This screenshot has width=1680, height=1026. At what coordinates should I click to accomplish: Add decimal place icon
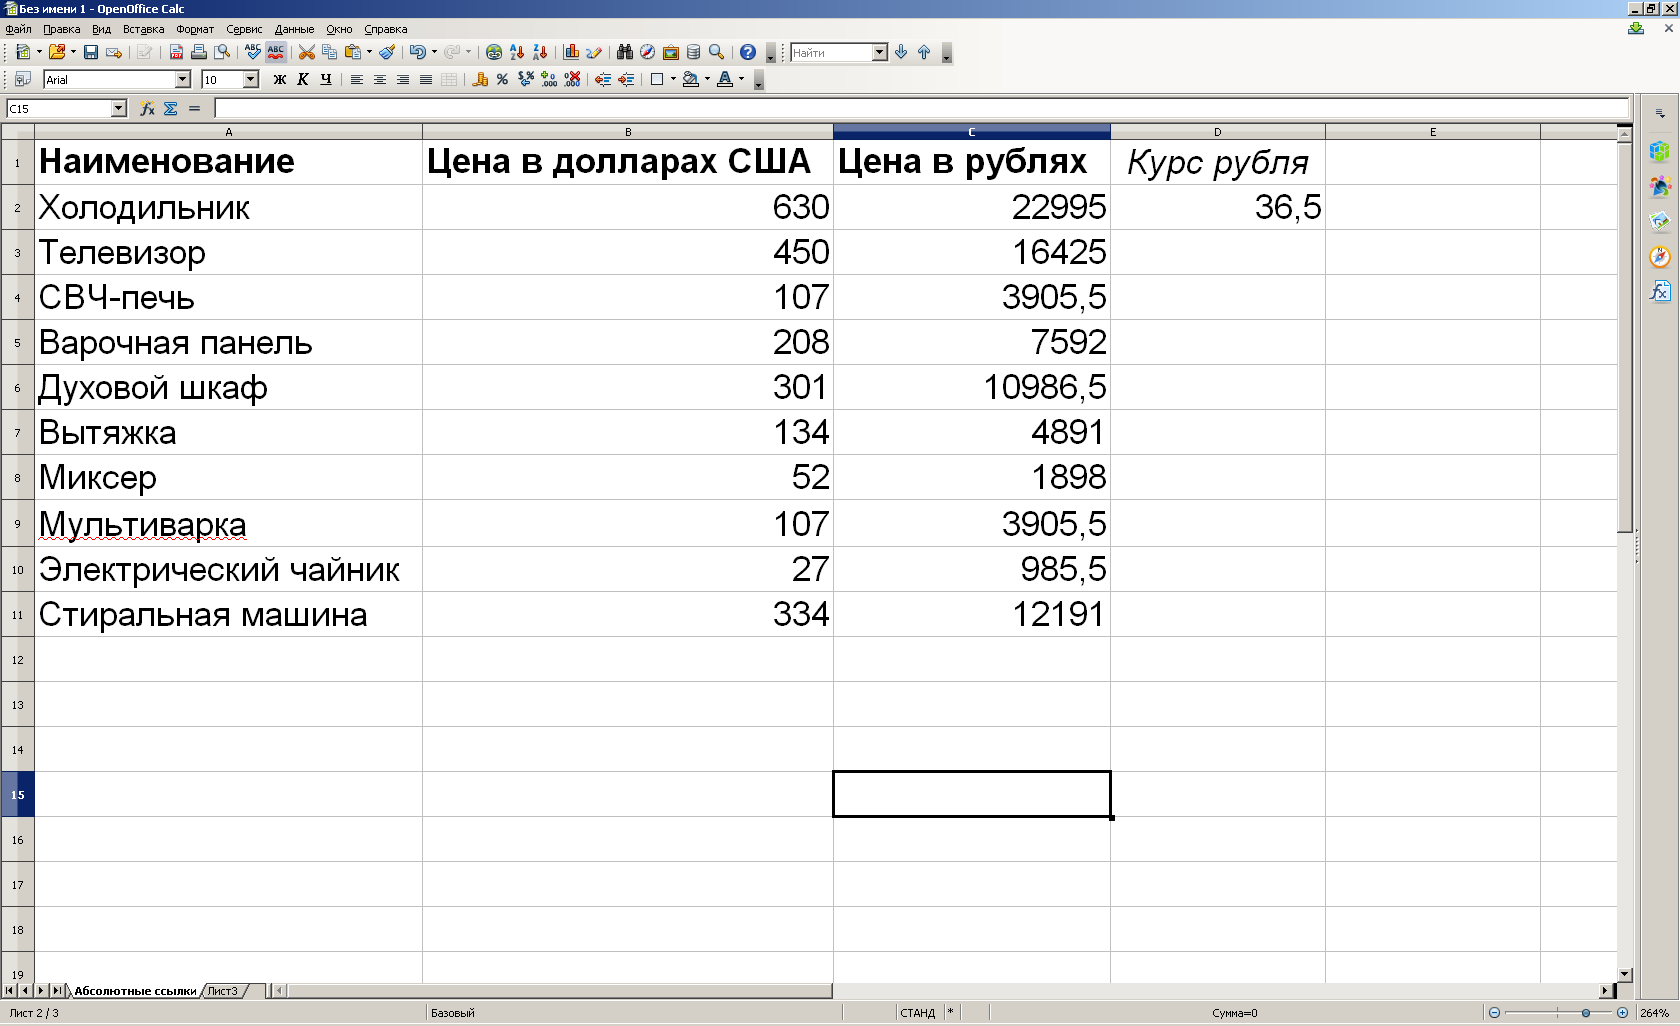(549, 79)
